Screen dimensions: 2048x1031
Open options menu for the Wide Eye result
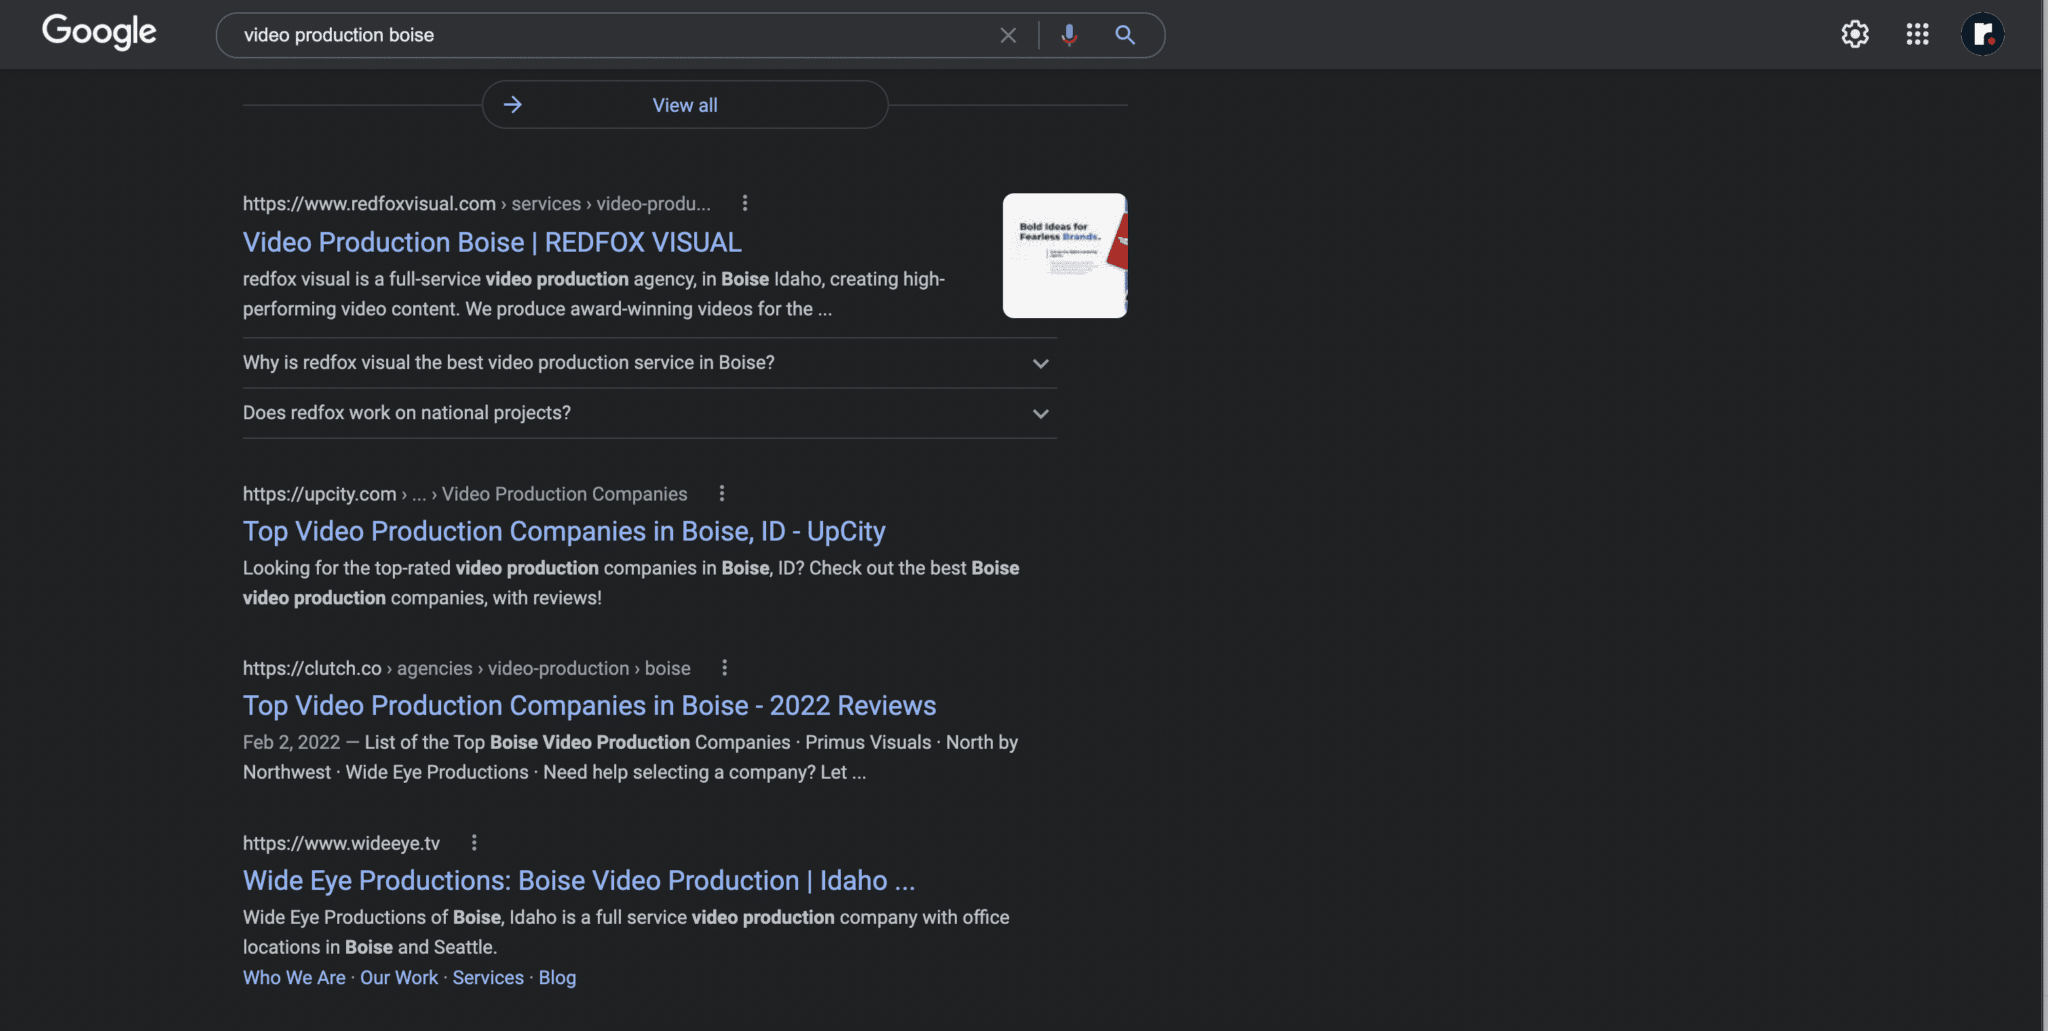pyautogui.click(x=473, y=842)
